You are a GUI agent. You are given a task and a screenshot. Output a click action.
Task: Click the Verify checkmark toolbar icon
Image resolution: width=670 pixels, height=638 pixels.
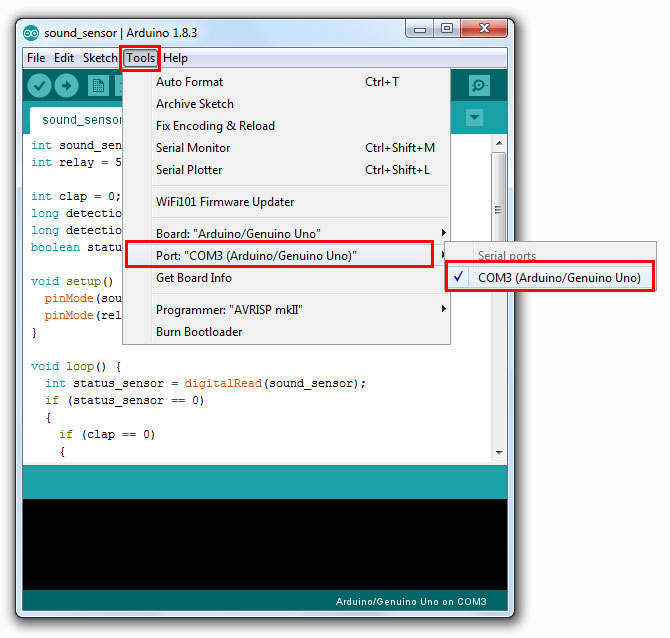coord(39,86)
